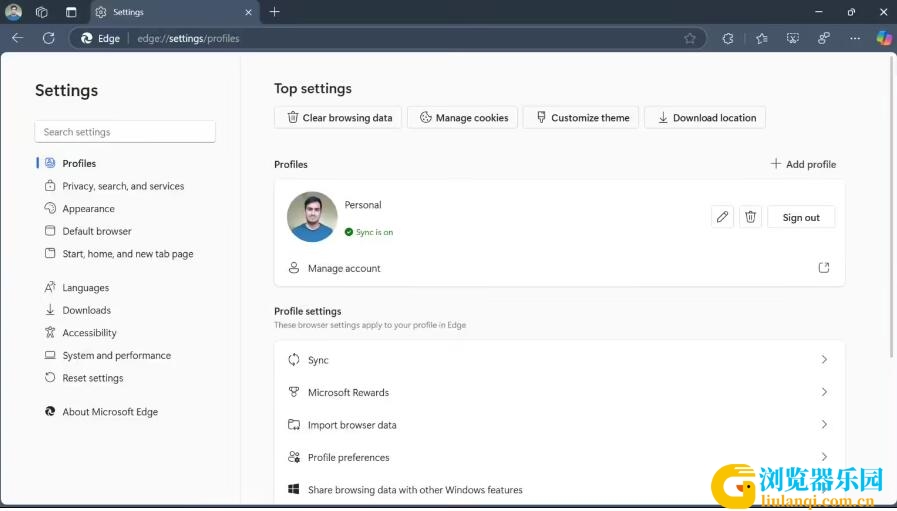Sign out of the Personal profile

click(801, 217)
